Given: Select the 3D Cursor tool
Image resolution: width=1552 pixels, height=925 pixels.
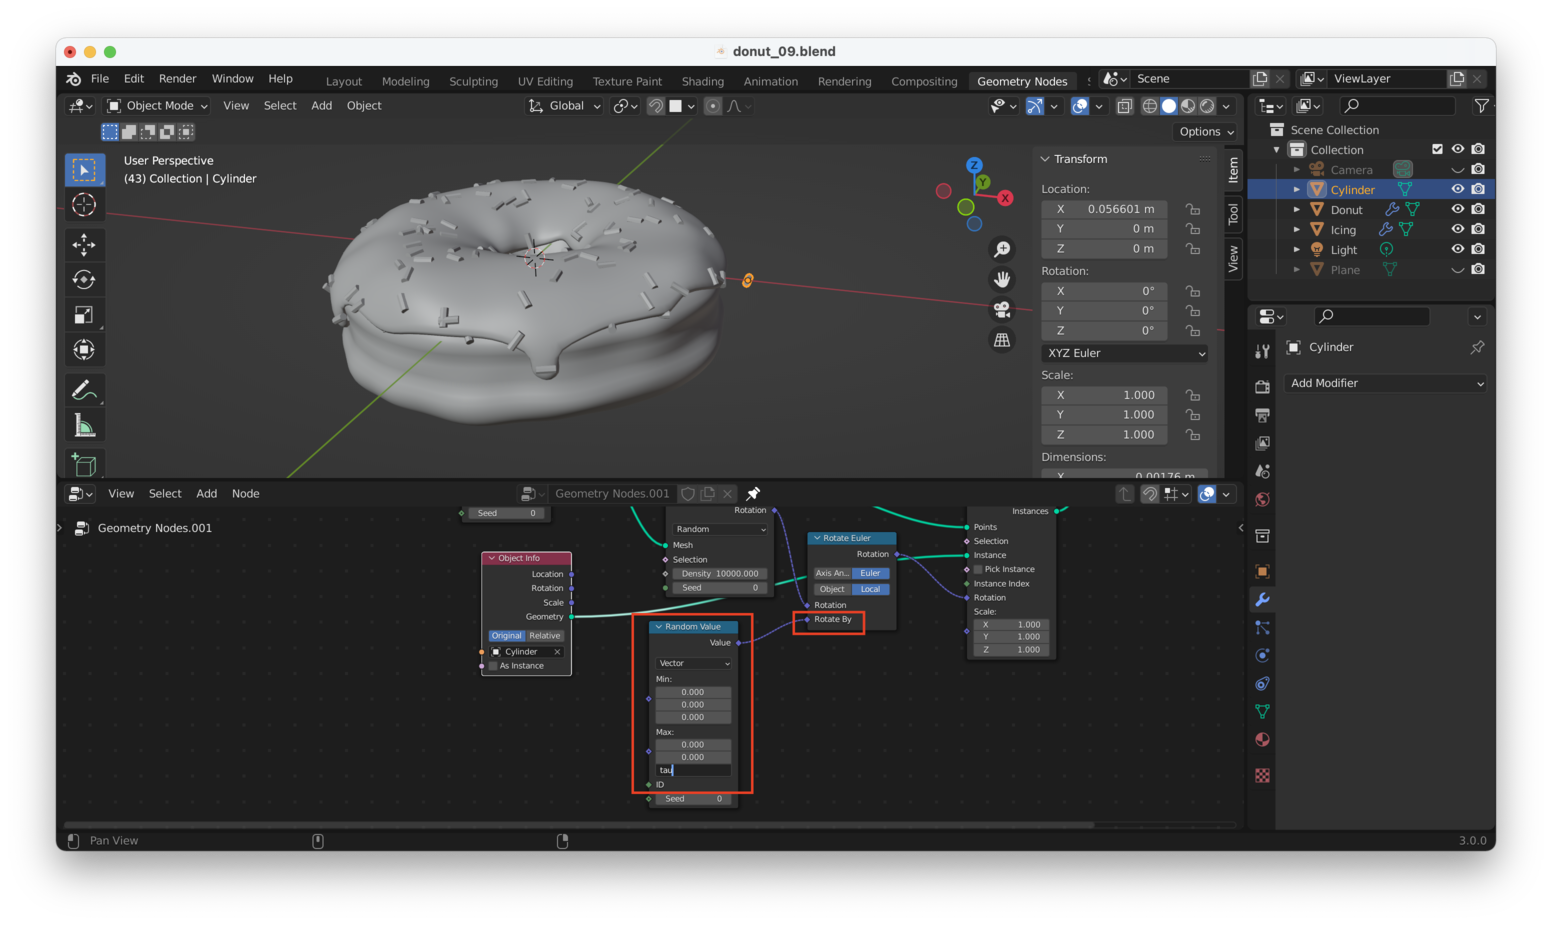Looking at the screenshot, I should [84, 205].
